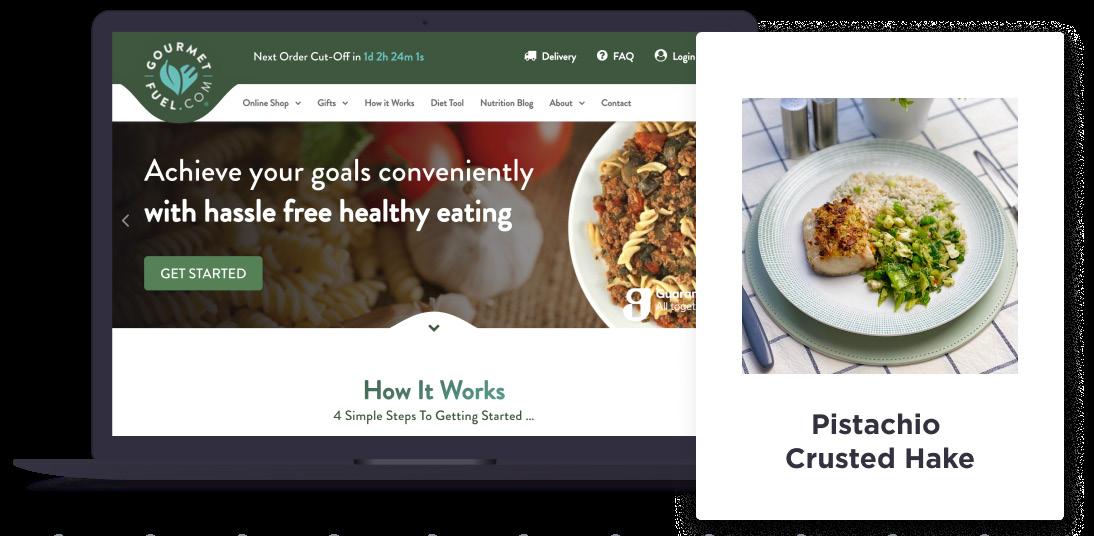This screenshot has height=536, width=1094.
Task: Expand the About dropdown menu
Action: pos(567,103)
